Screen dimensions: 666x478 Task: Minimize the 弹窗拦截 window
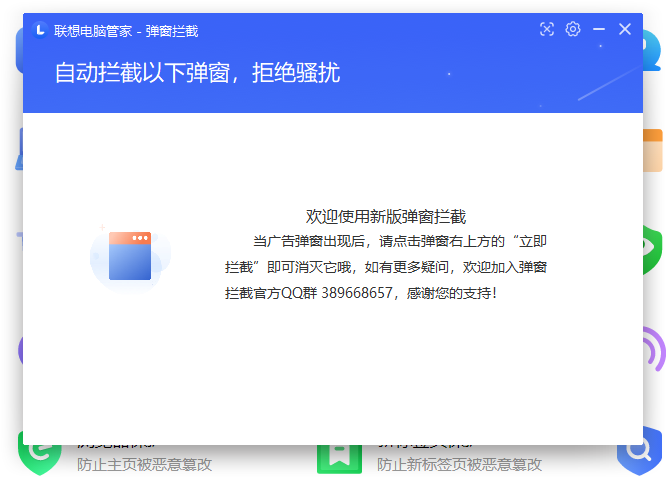(599, 29)
